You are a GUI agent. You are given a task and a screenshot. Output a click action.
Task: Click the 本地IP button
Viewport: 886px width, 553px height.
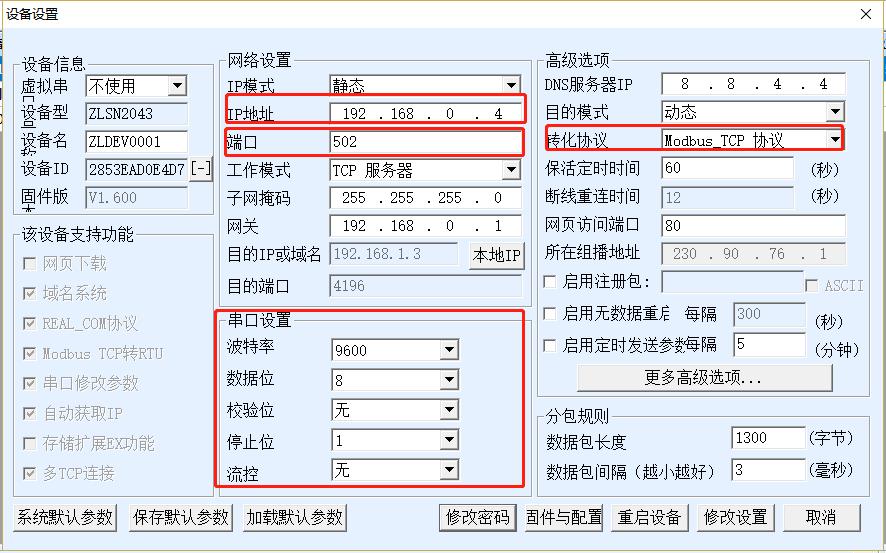tap(496, 256)
